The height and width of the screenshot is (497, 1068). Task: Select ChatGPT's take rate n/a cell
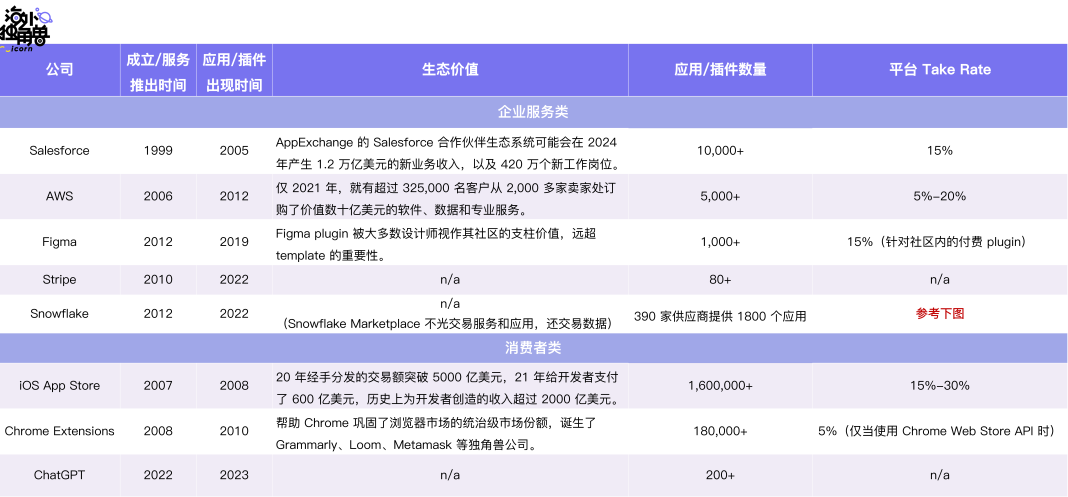tap(939, 475)
